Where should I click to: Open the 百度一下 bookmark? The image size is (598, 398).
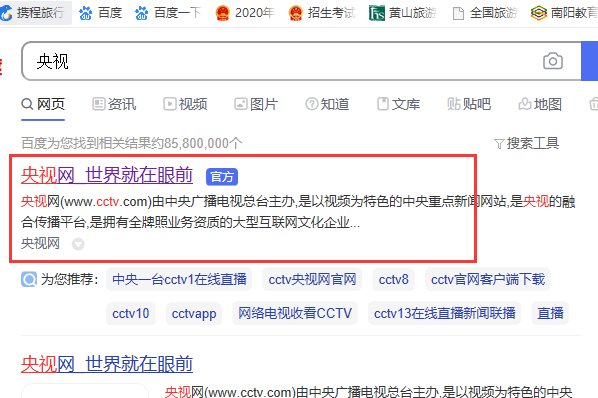coord(168,13)
